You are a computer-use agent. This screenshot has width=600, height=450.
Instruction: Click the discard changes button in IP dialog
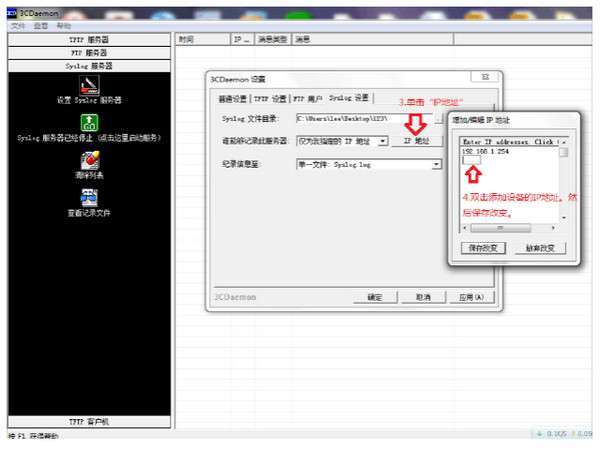tap(540, 248)
